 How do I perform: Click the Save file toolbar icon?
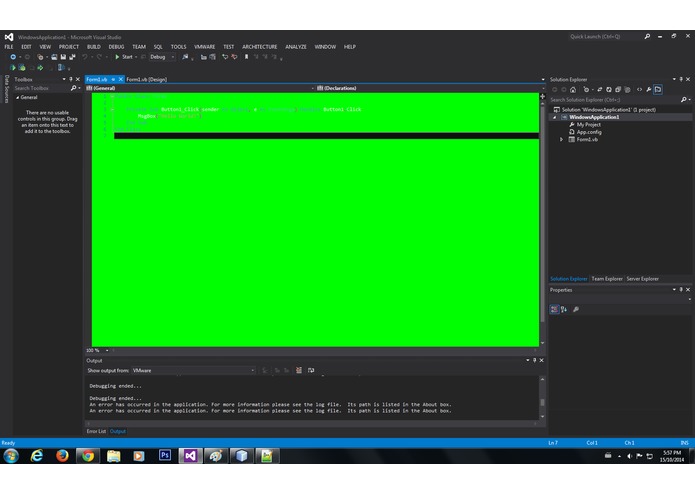click(x=63, y=57)
